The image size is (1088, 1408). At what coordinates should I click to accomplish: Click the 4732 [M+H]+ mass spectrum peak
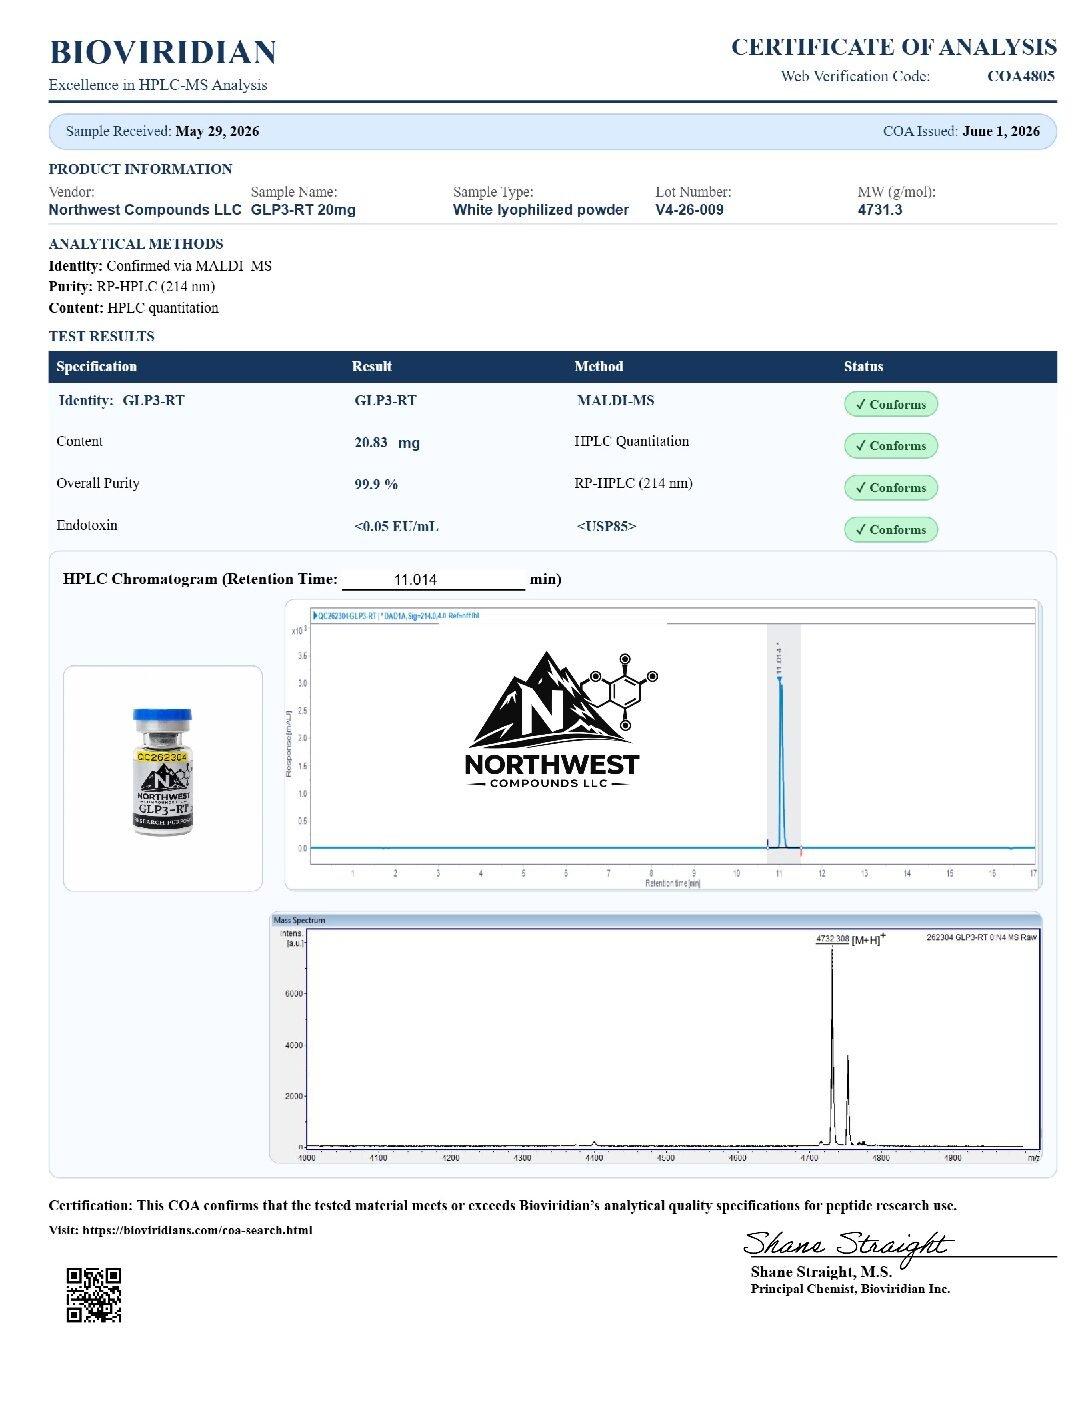pyautogui.click(x=832, y=1040)
